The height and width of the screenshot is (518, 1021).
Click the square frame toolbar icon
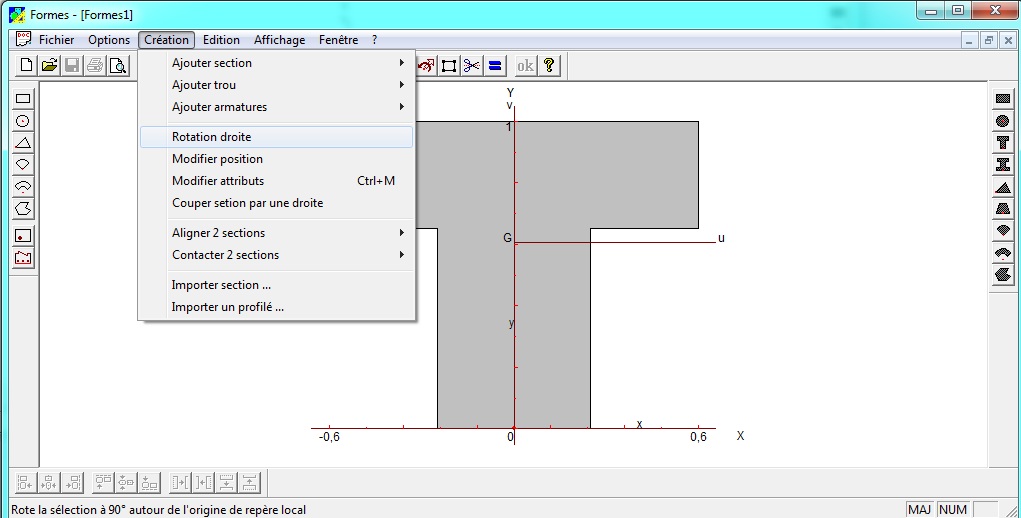(x=449, y=65)
